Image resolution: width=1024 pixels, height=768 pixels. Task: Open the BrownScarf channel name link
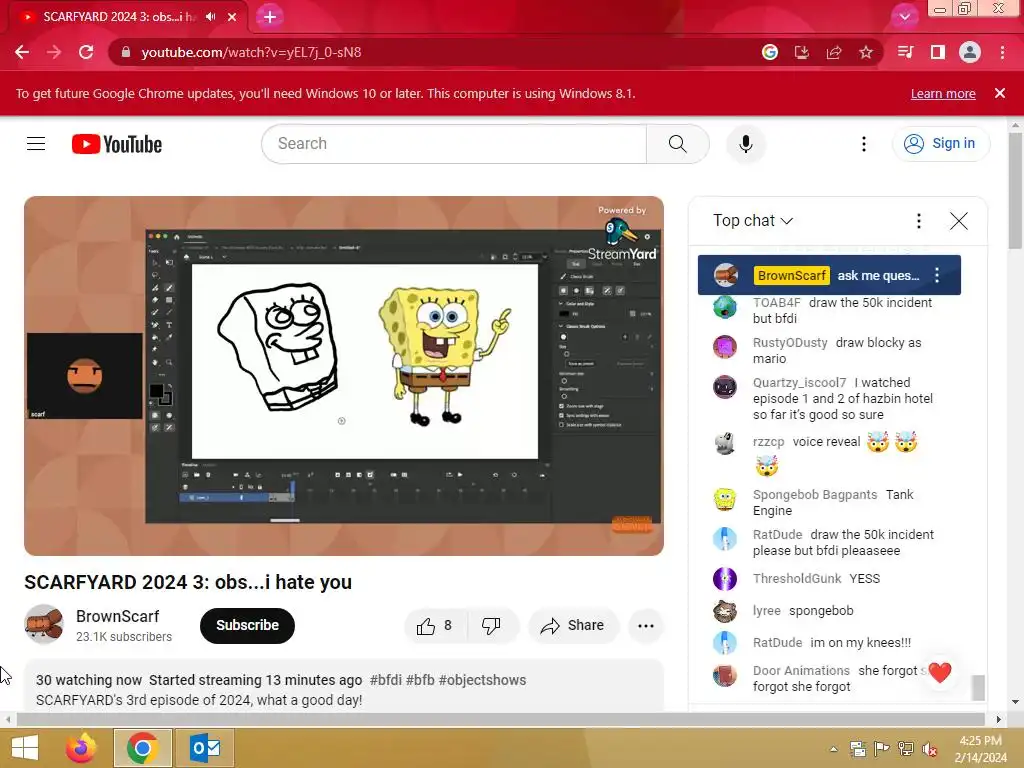(118, 616)
